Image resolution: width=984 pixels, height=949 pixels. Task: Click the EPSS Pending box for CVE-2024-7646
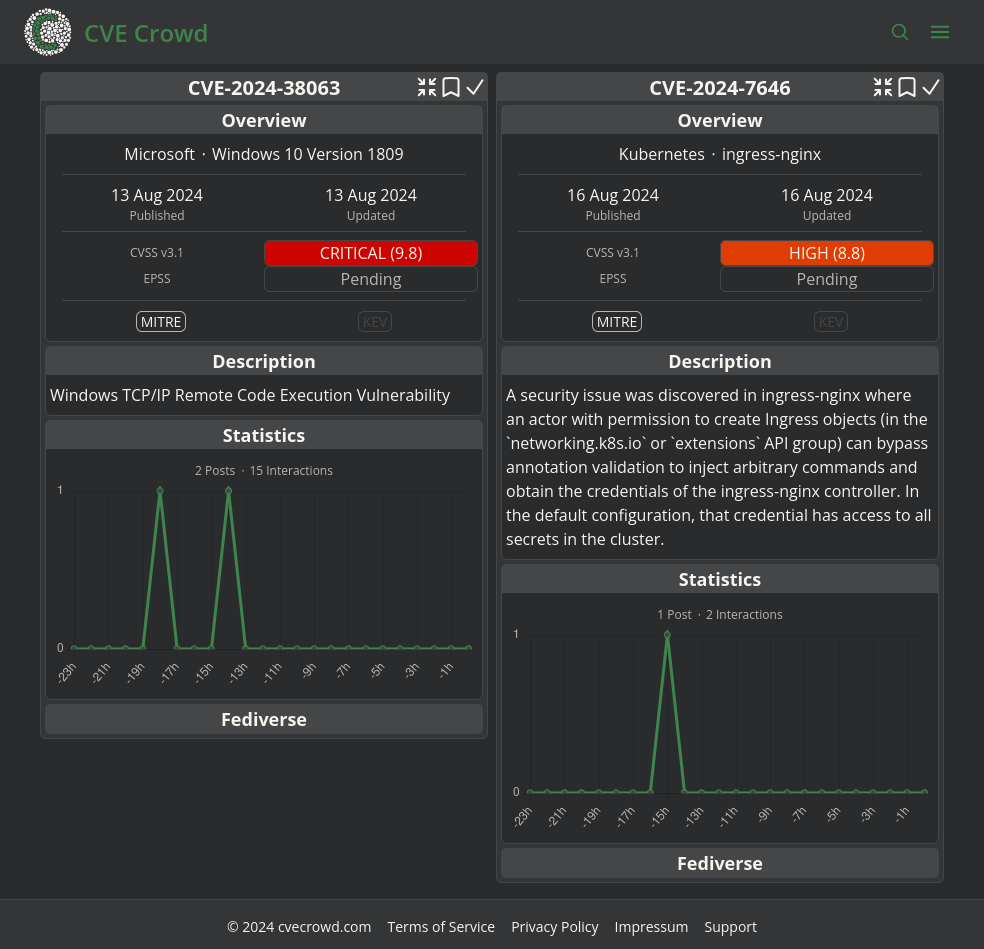826,279
